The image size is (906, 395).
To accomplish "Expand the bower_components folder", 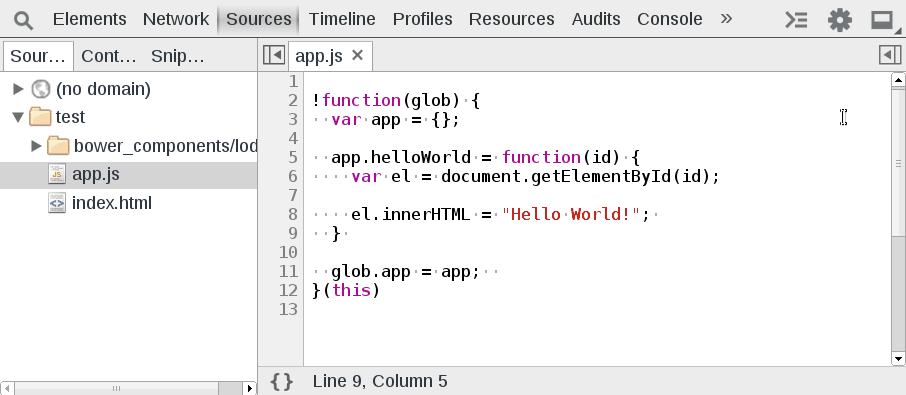I will tap(36, 146).
